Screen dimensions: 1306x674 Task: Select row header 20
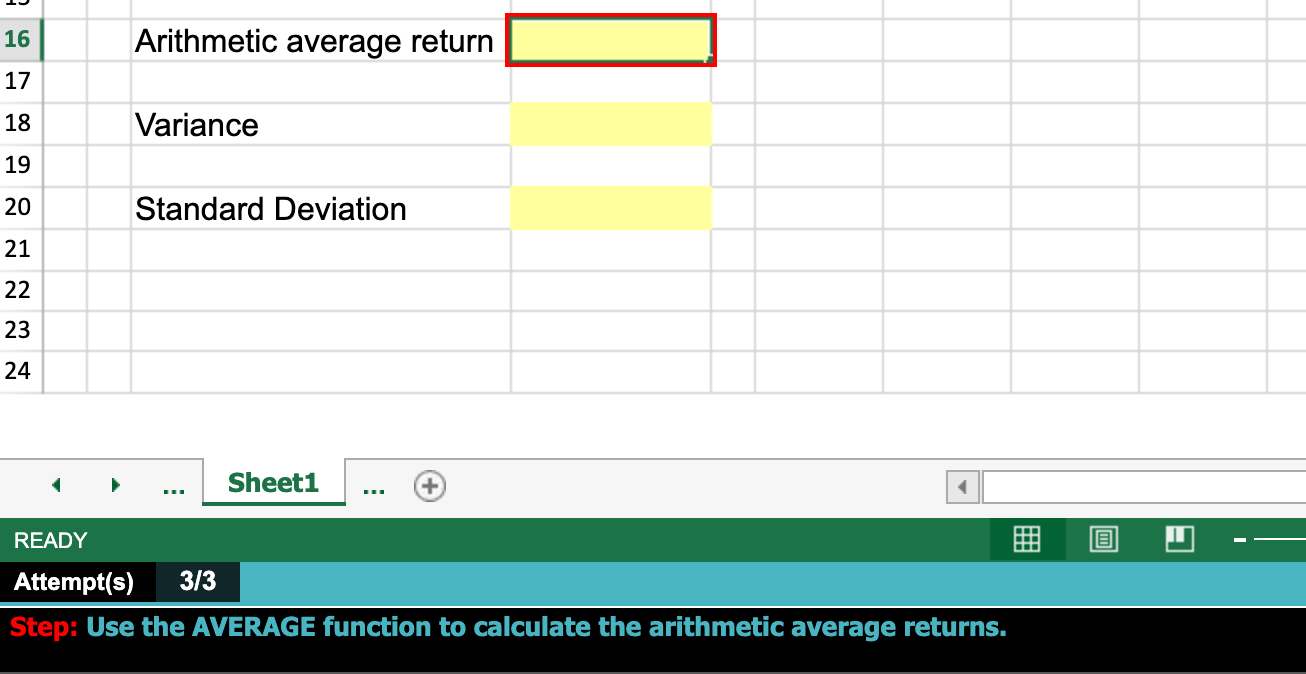pos(18,206)
